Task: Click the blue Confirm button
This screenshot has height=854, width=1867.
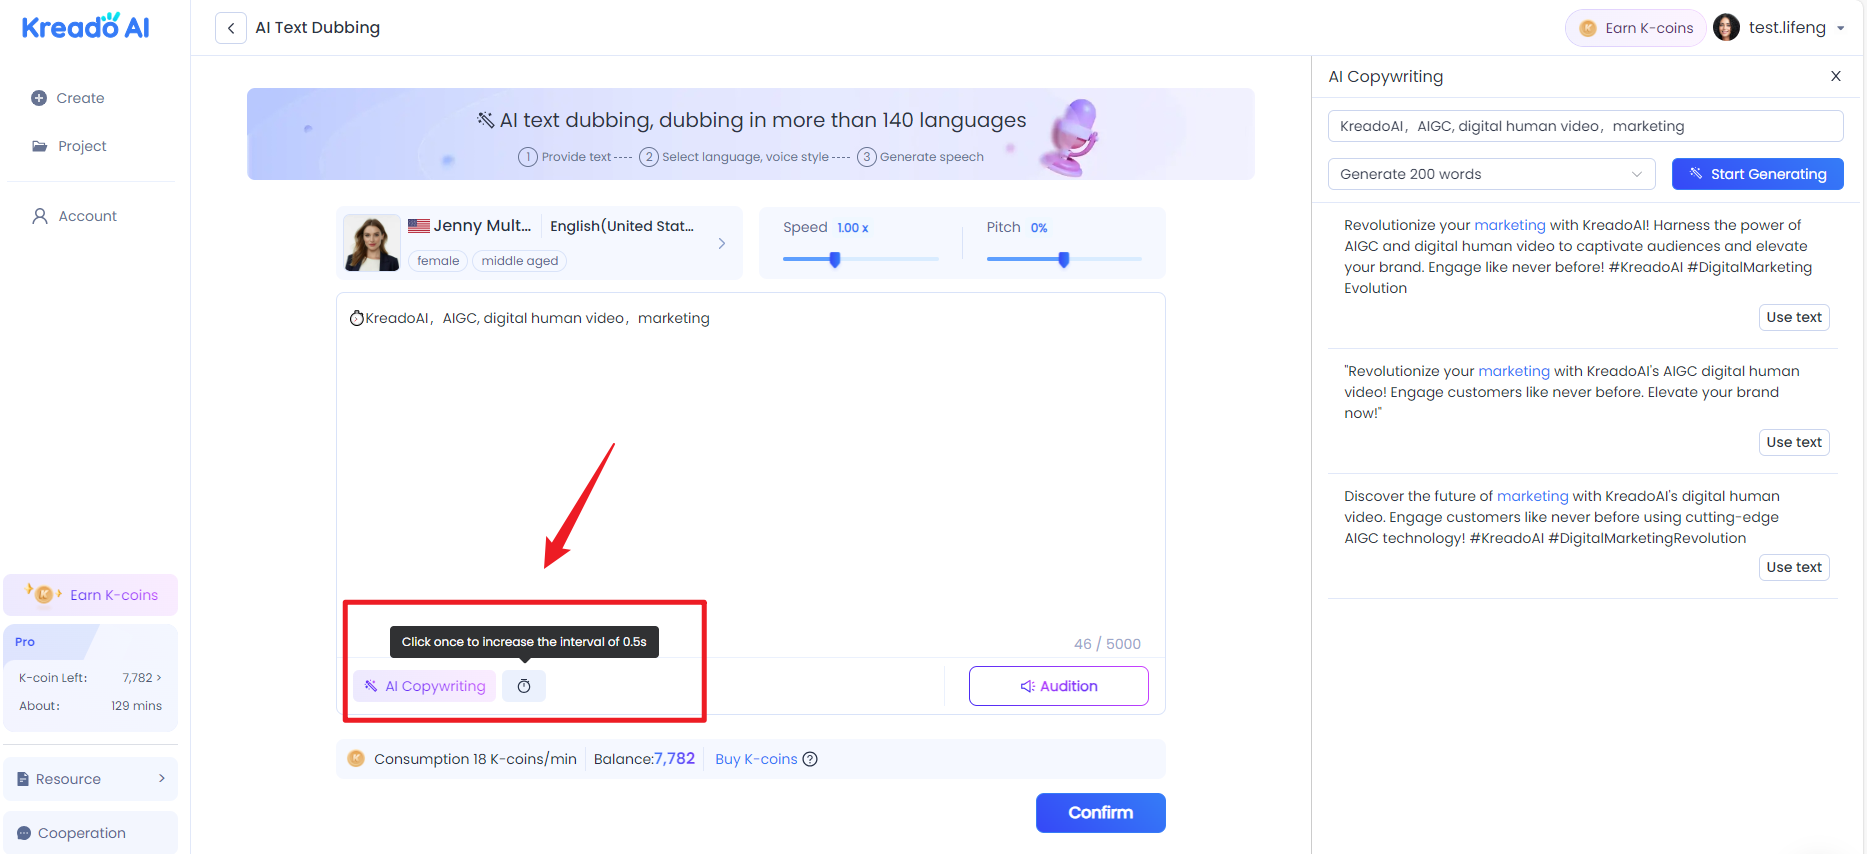Action: point(1100,813)
